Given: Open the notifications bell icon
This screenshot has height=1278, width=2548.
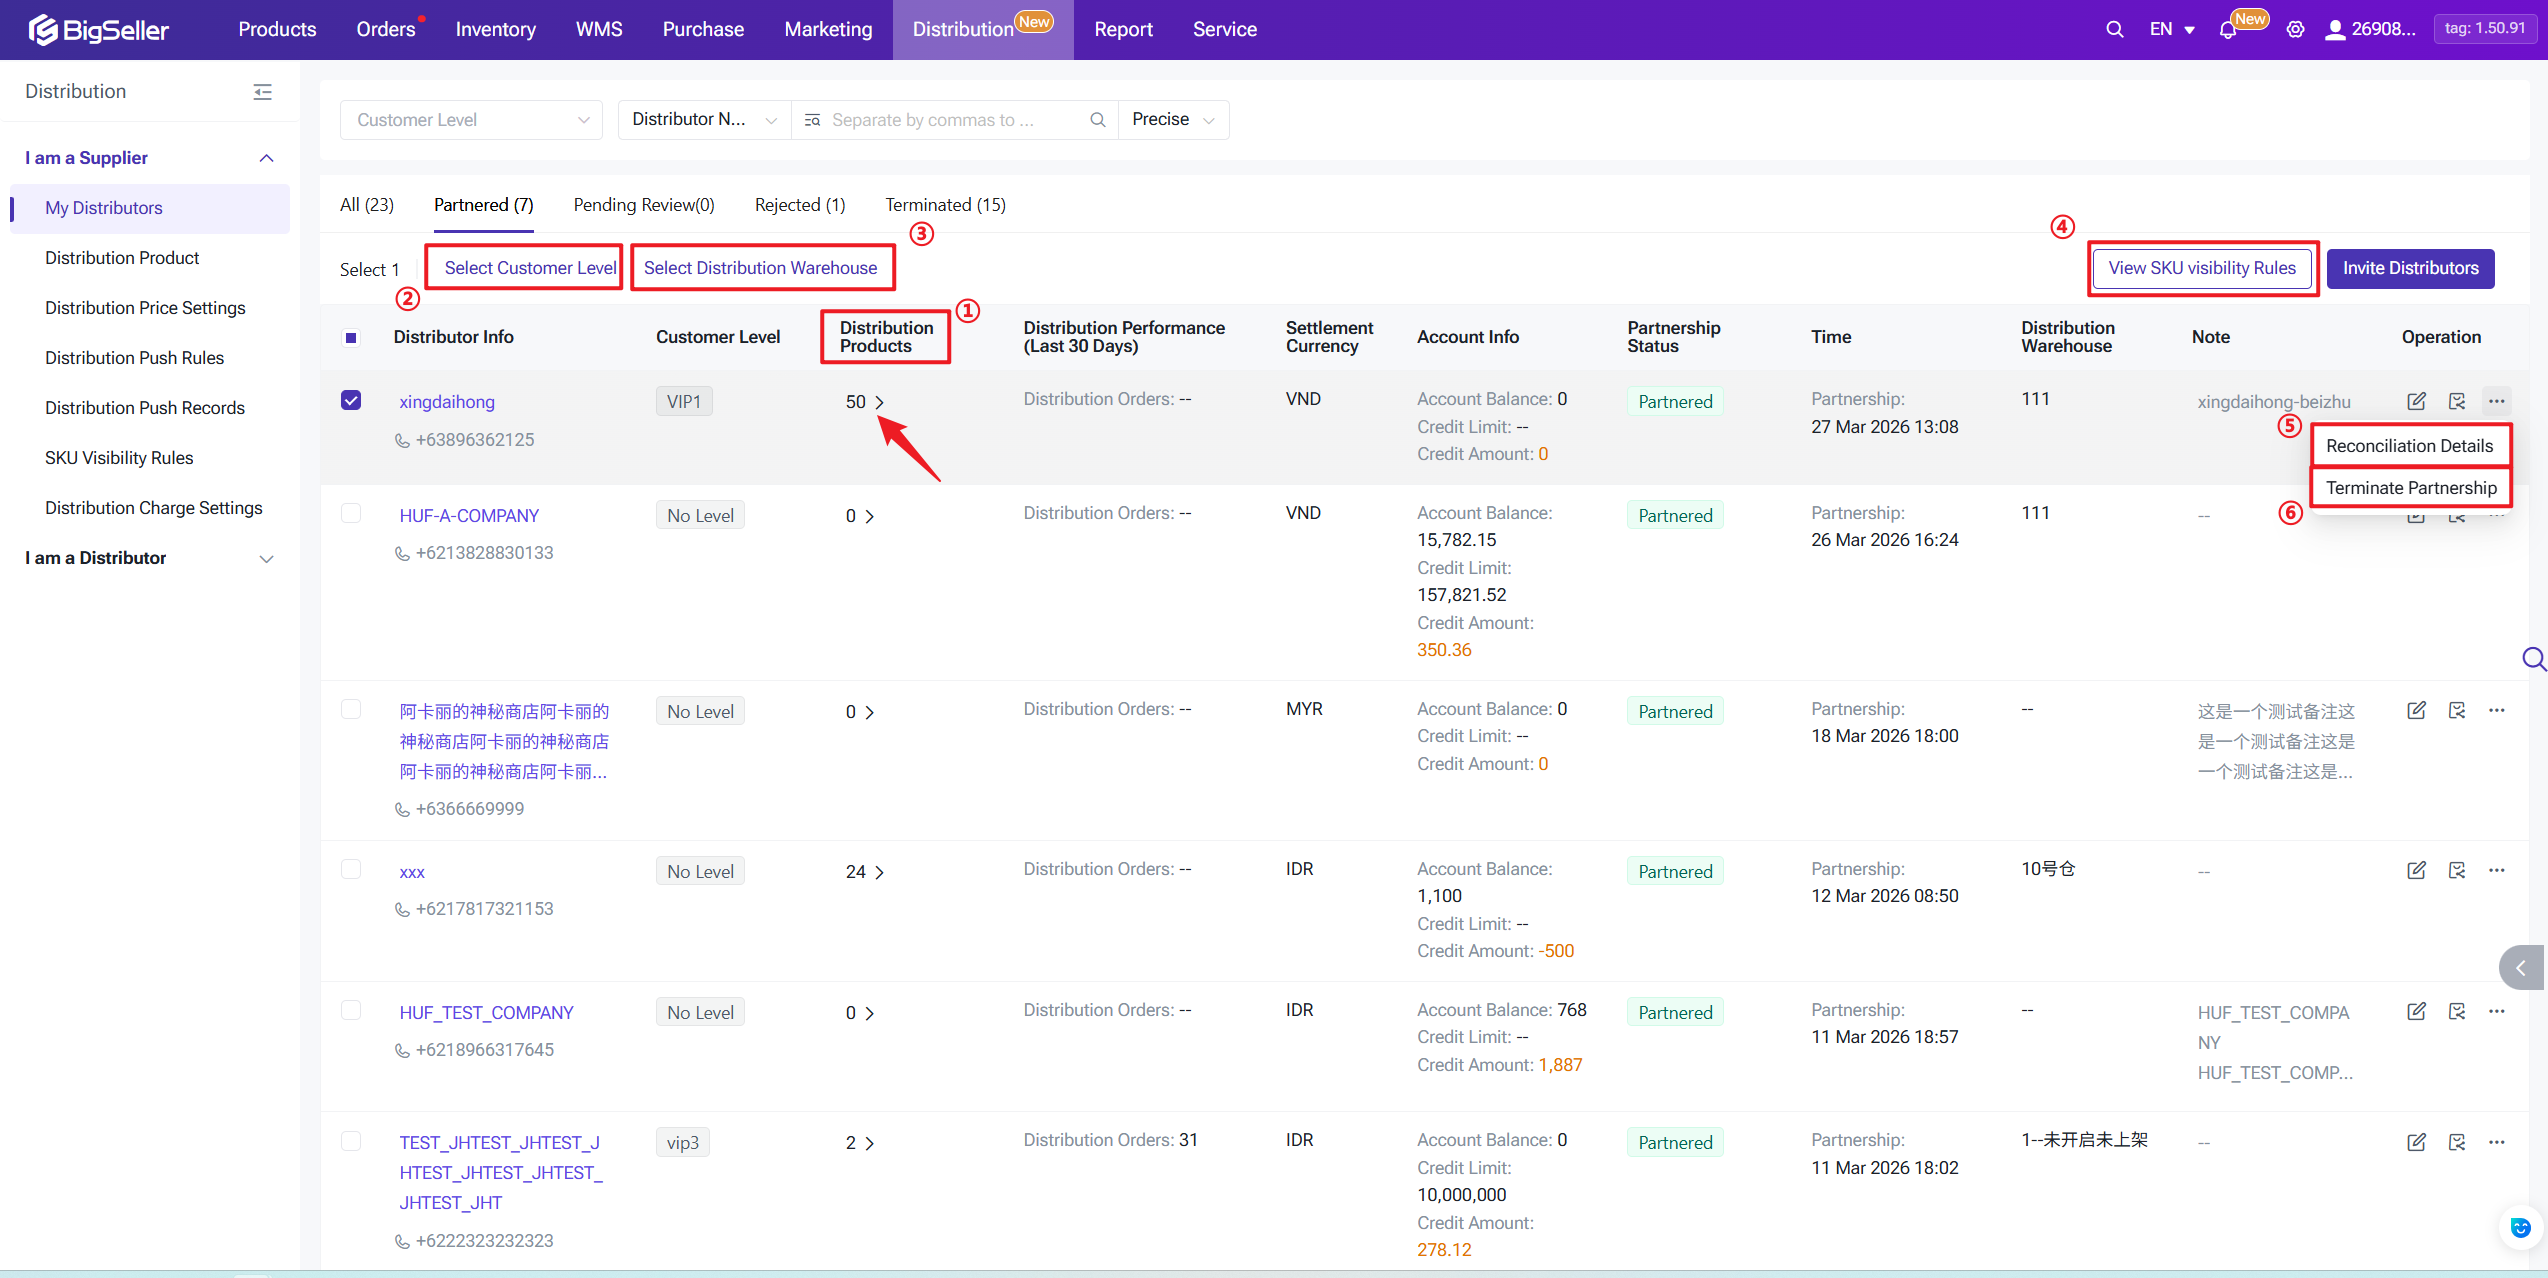Looking at the screenshot, I should pos(2228,30).
